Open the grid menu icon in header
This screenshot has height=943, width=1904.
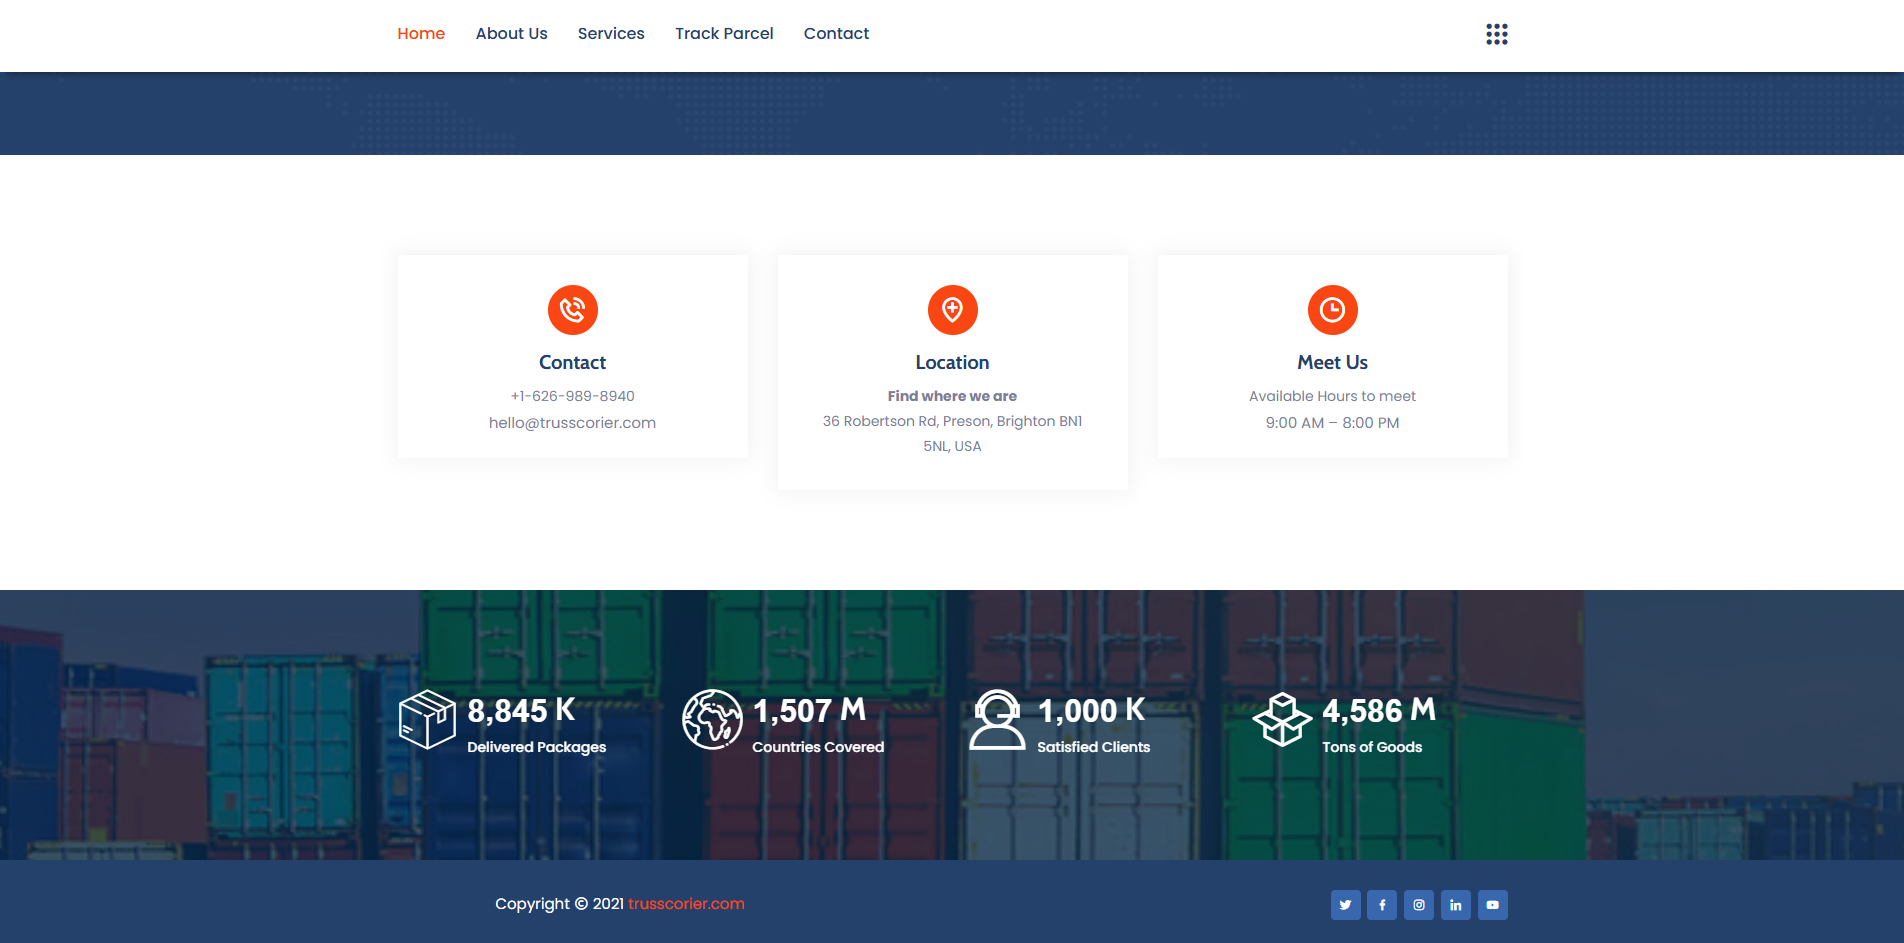(1496, 34)
